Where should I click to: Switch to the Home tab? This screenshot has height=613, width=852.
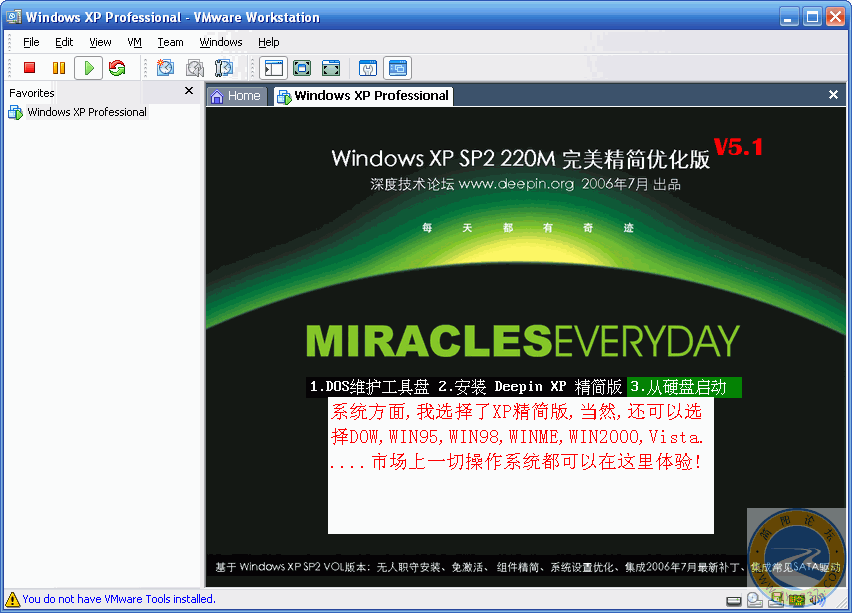pyautogui.click(x=237, y=96)
